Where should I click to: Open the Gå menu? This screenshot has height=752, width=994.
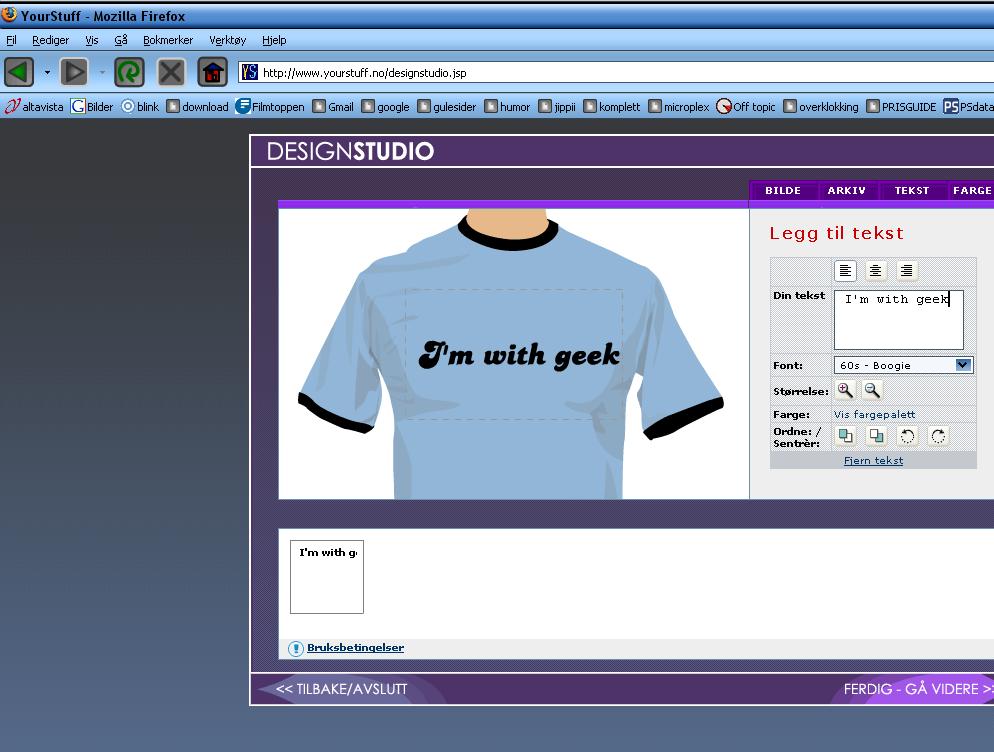(121, 40)
